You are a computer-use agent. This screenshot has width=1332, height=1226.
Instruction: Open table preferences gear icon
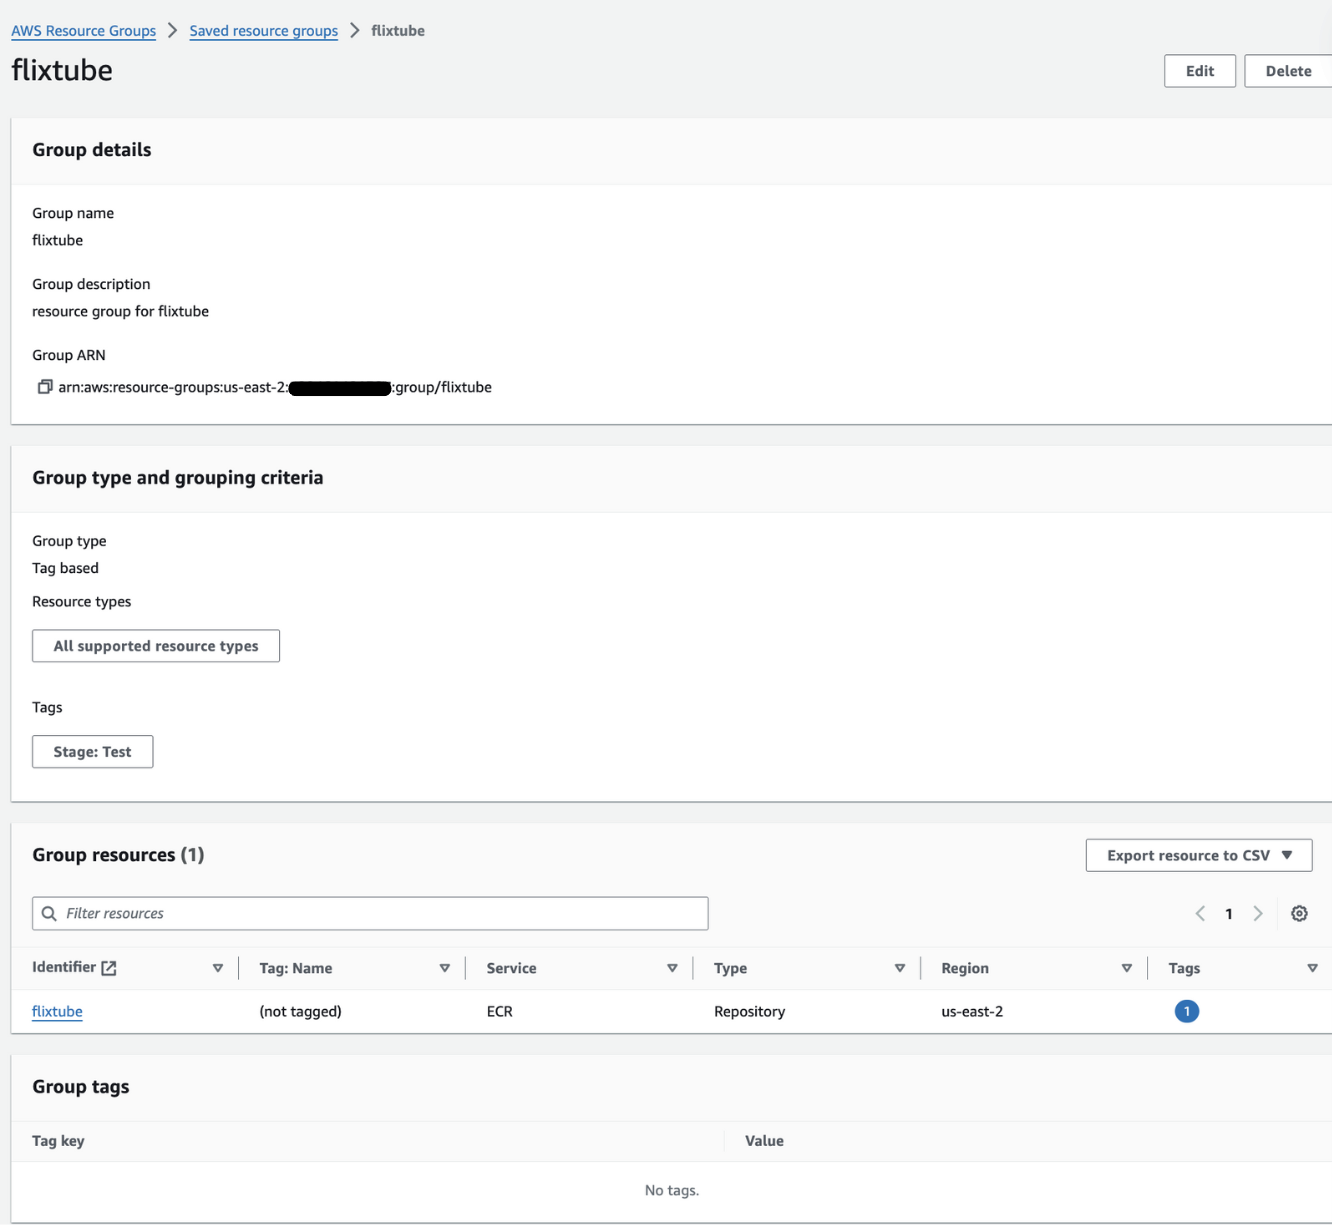click(x=1299, y=913)
